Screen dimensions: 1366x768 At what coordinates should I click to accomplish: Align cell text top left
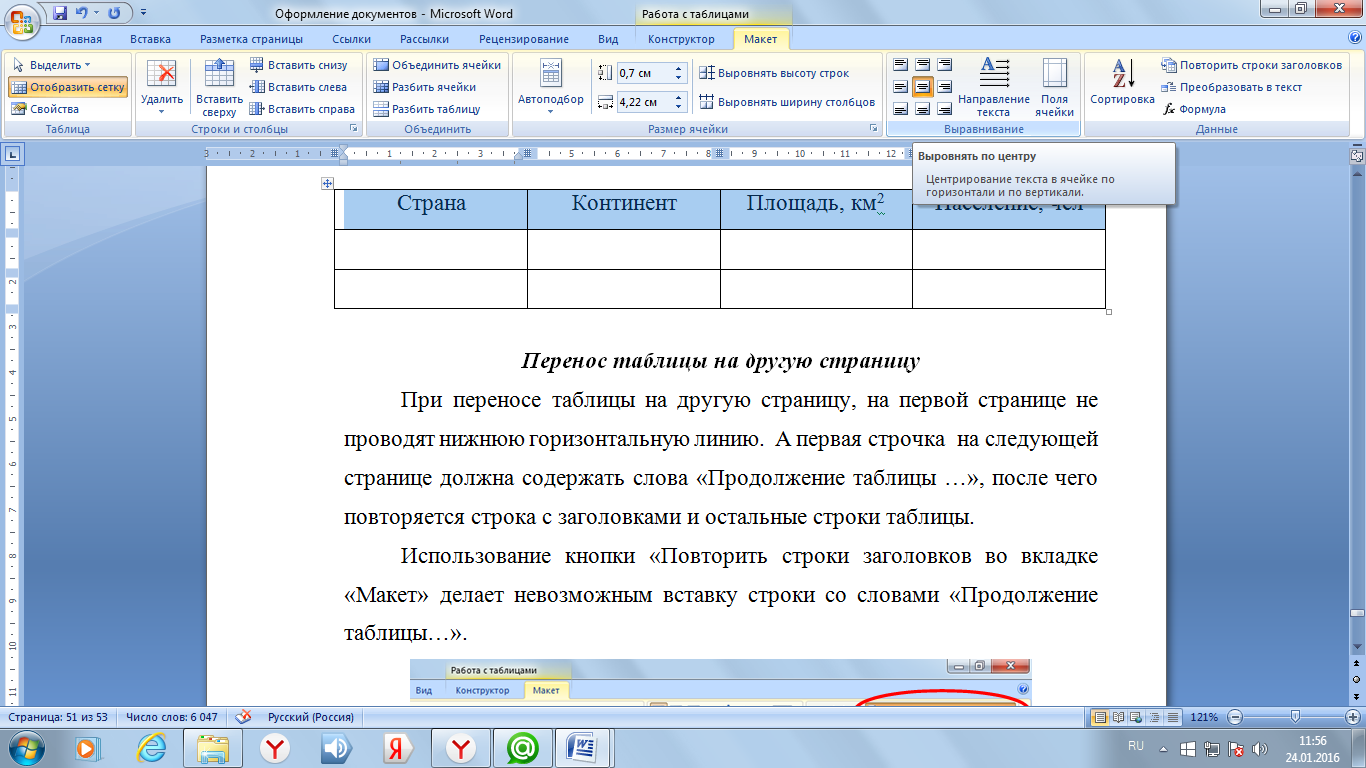coord(901,65)
